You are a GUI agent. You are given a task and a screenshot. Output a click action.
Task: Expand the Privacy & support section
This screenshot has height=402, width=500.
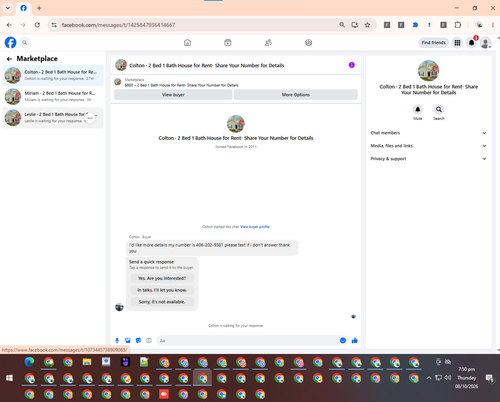[x=428, y=159]
